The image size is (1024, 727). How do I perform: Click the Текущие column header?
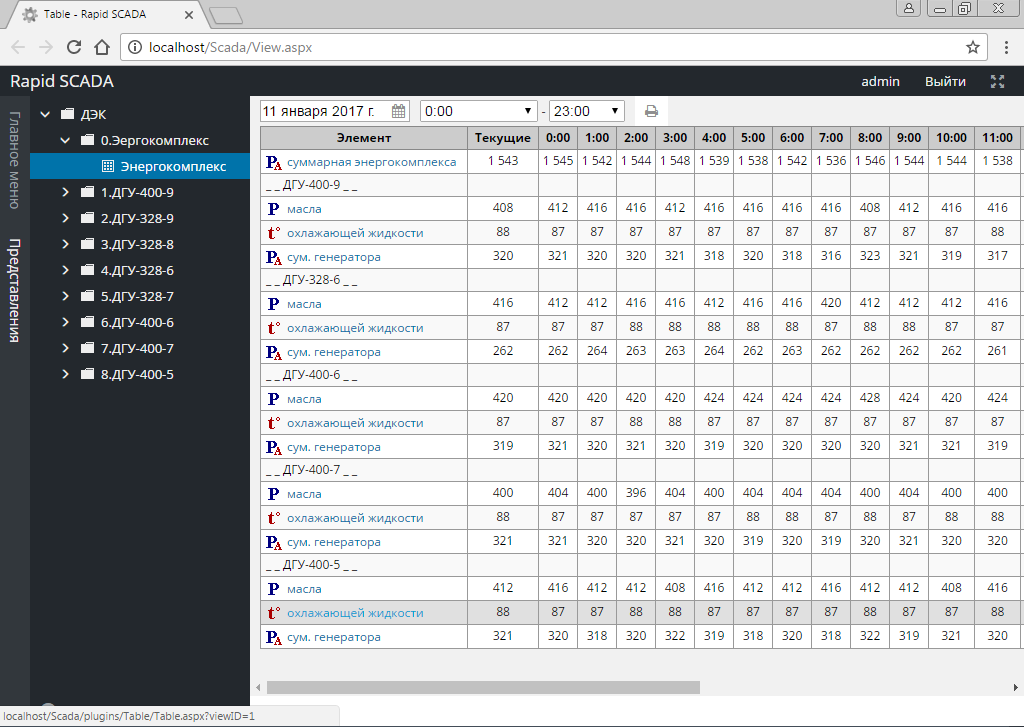503,138
